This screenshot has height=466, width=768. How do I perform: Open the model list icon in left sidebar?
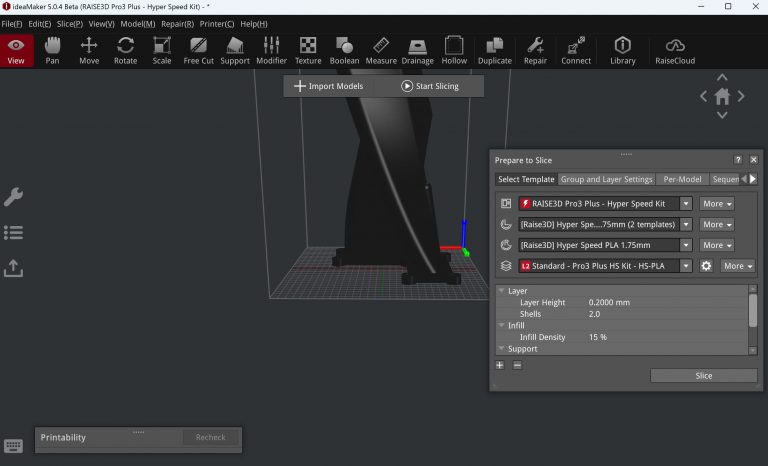tap(13, 233)
